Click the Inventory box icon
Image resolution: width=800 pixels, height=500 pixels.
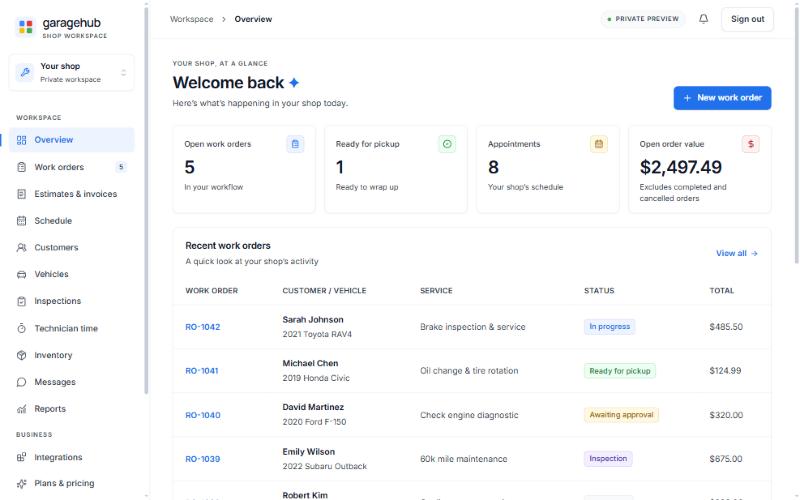[21, 355]
